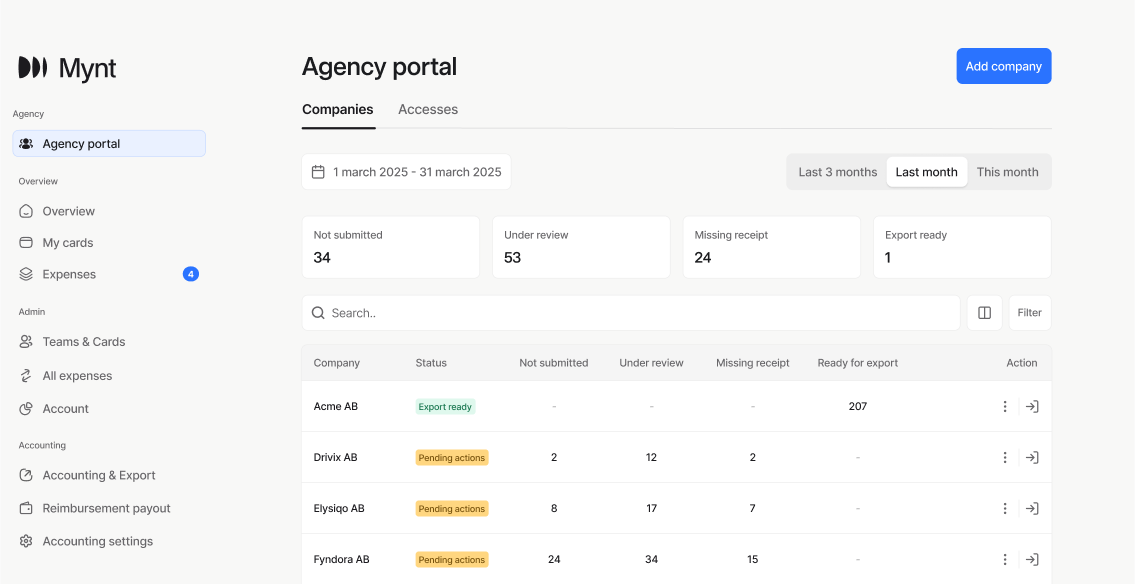
Task: Log in to Acme AB via arrow icon
Action: [x=1032, y=407]
